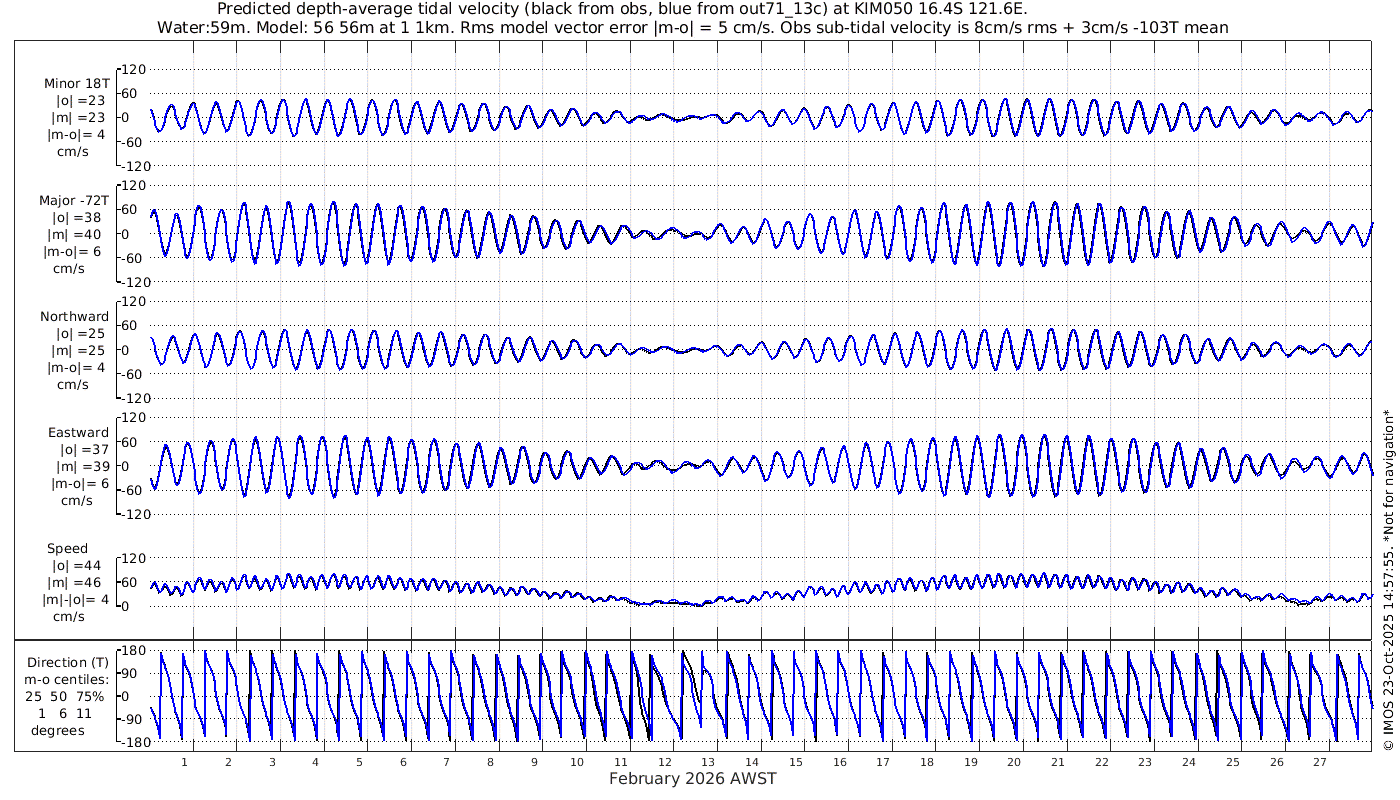Click the IMOS copyright notice on right edge
1400x800 pixels.
click(1388, 580)
